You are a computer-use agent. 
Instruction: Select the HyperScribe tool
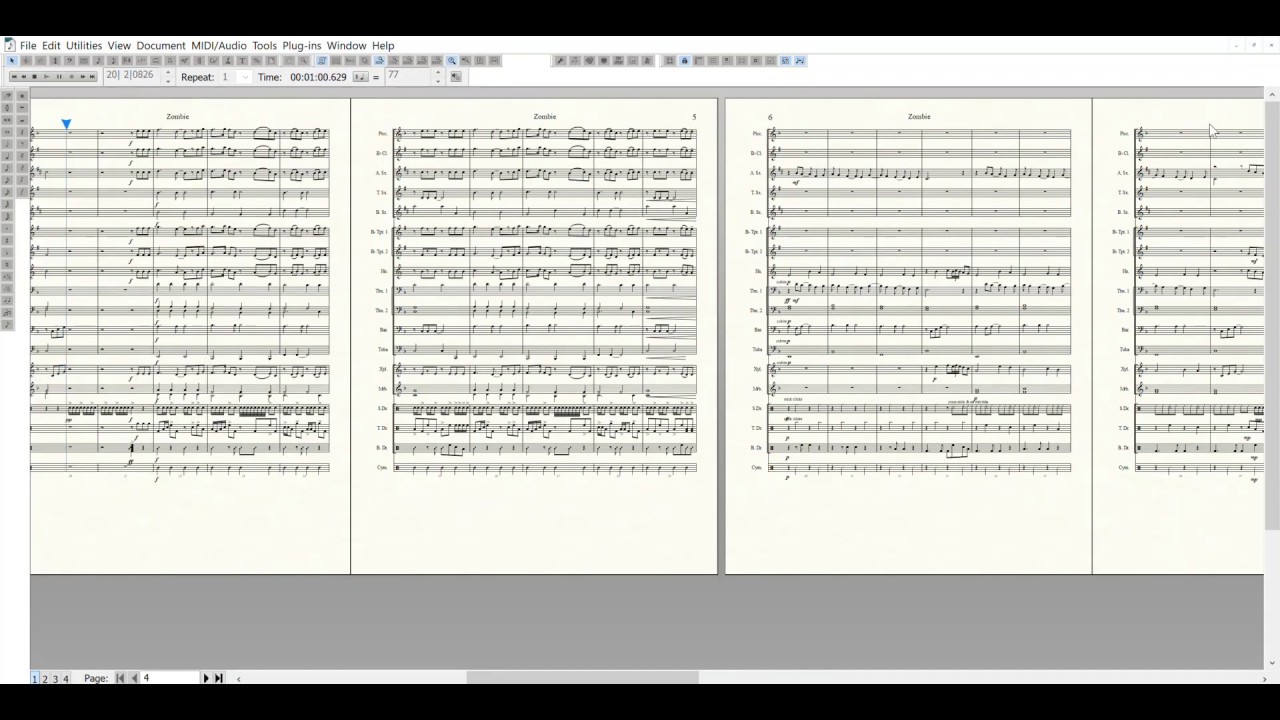(x=127, y=60)
